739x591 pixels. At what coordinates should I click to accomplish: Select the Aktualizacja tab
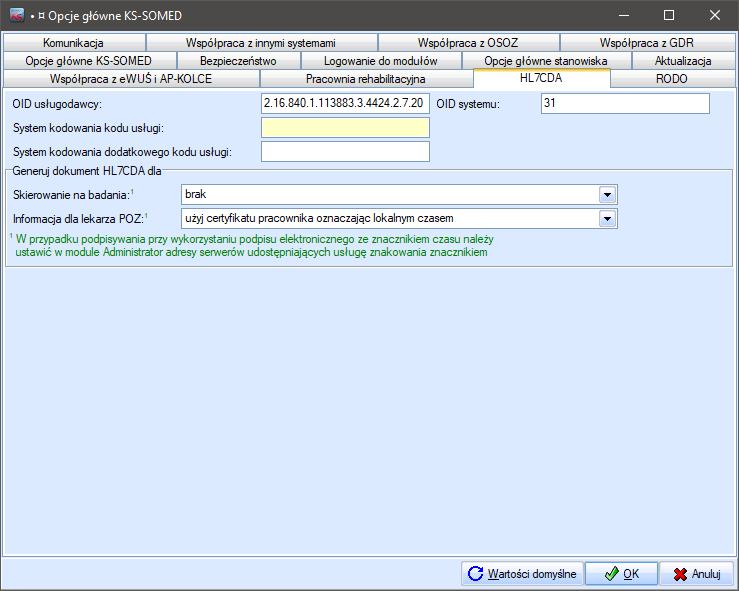683,61
